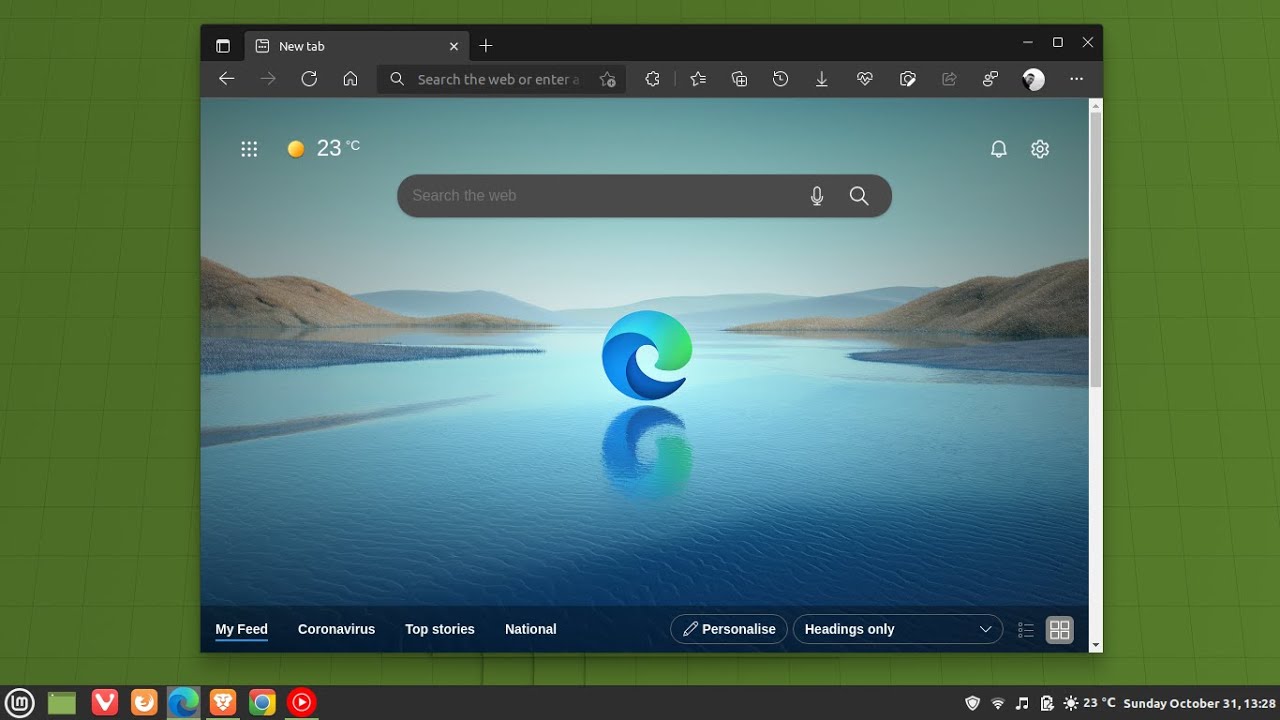Viewport: 1280px width, 720px height.
Task: Open Settings and more menu
Action: click(x=1076, y=79)
